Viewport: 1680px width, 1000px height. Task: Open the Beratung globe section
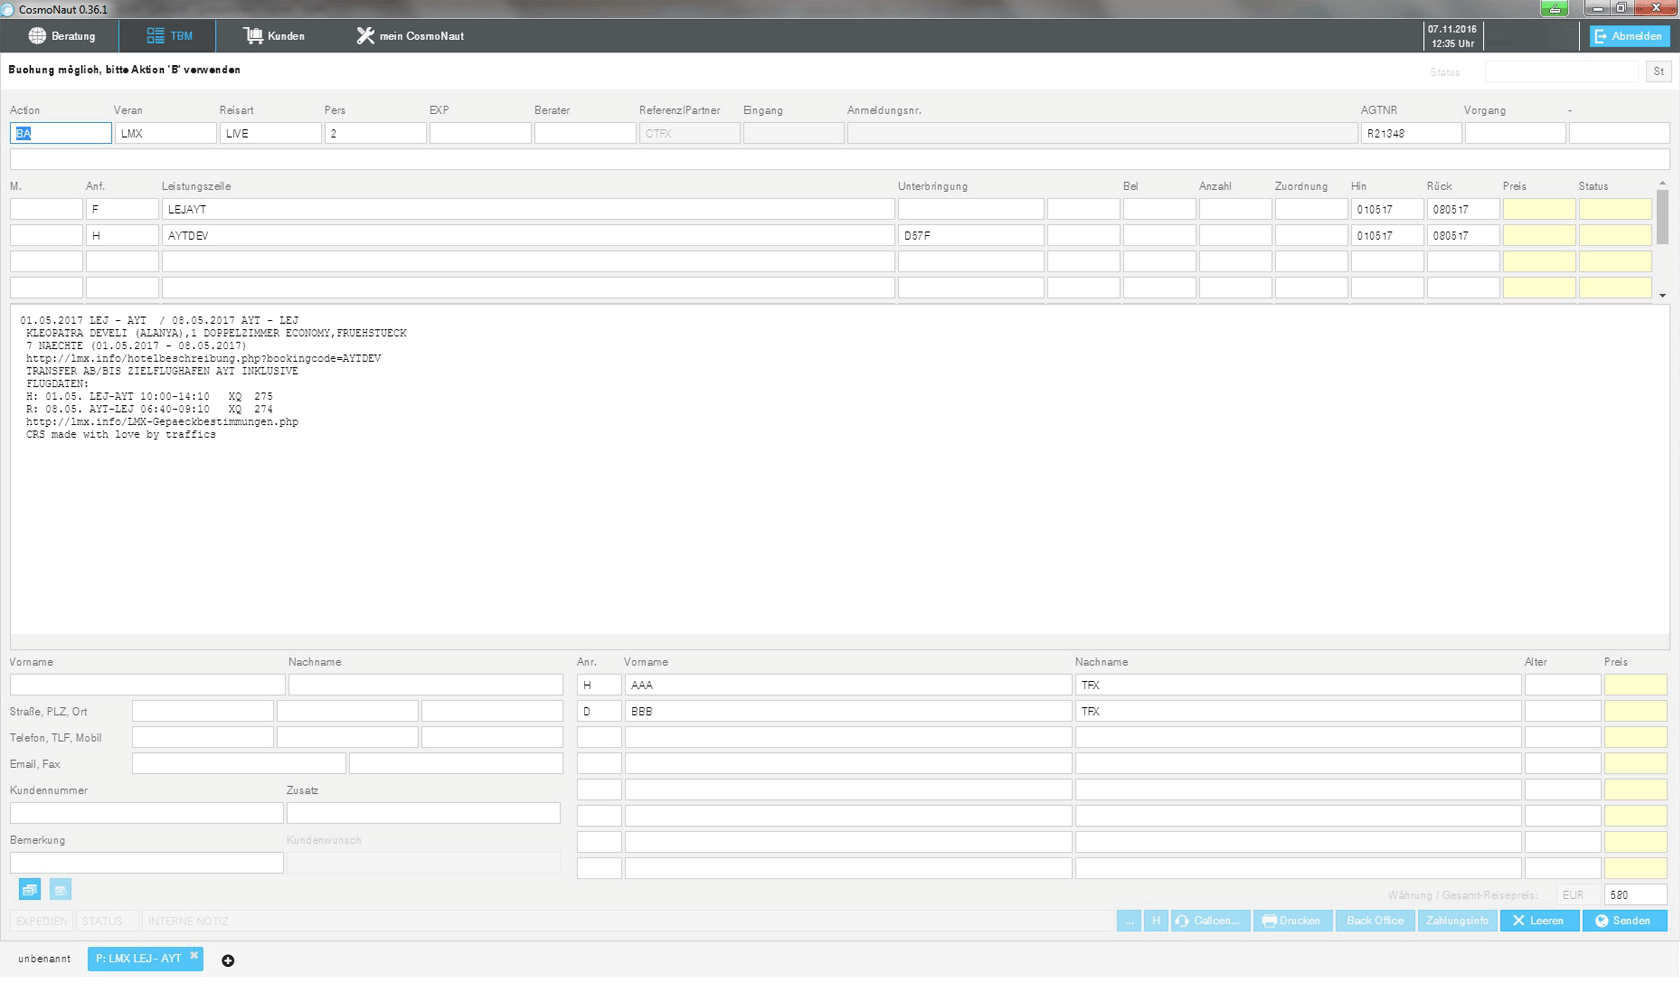[61, 36]
